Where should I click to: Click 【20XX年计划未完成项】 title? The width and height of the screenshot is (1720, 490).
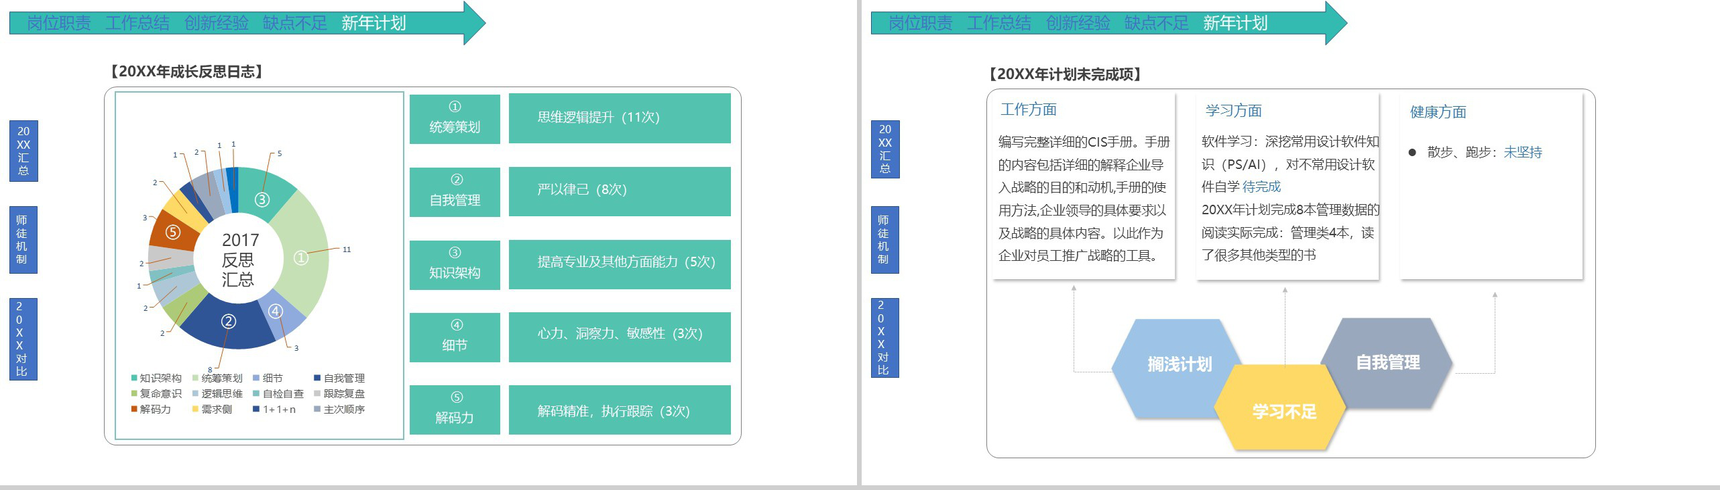(1064, 74)
